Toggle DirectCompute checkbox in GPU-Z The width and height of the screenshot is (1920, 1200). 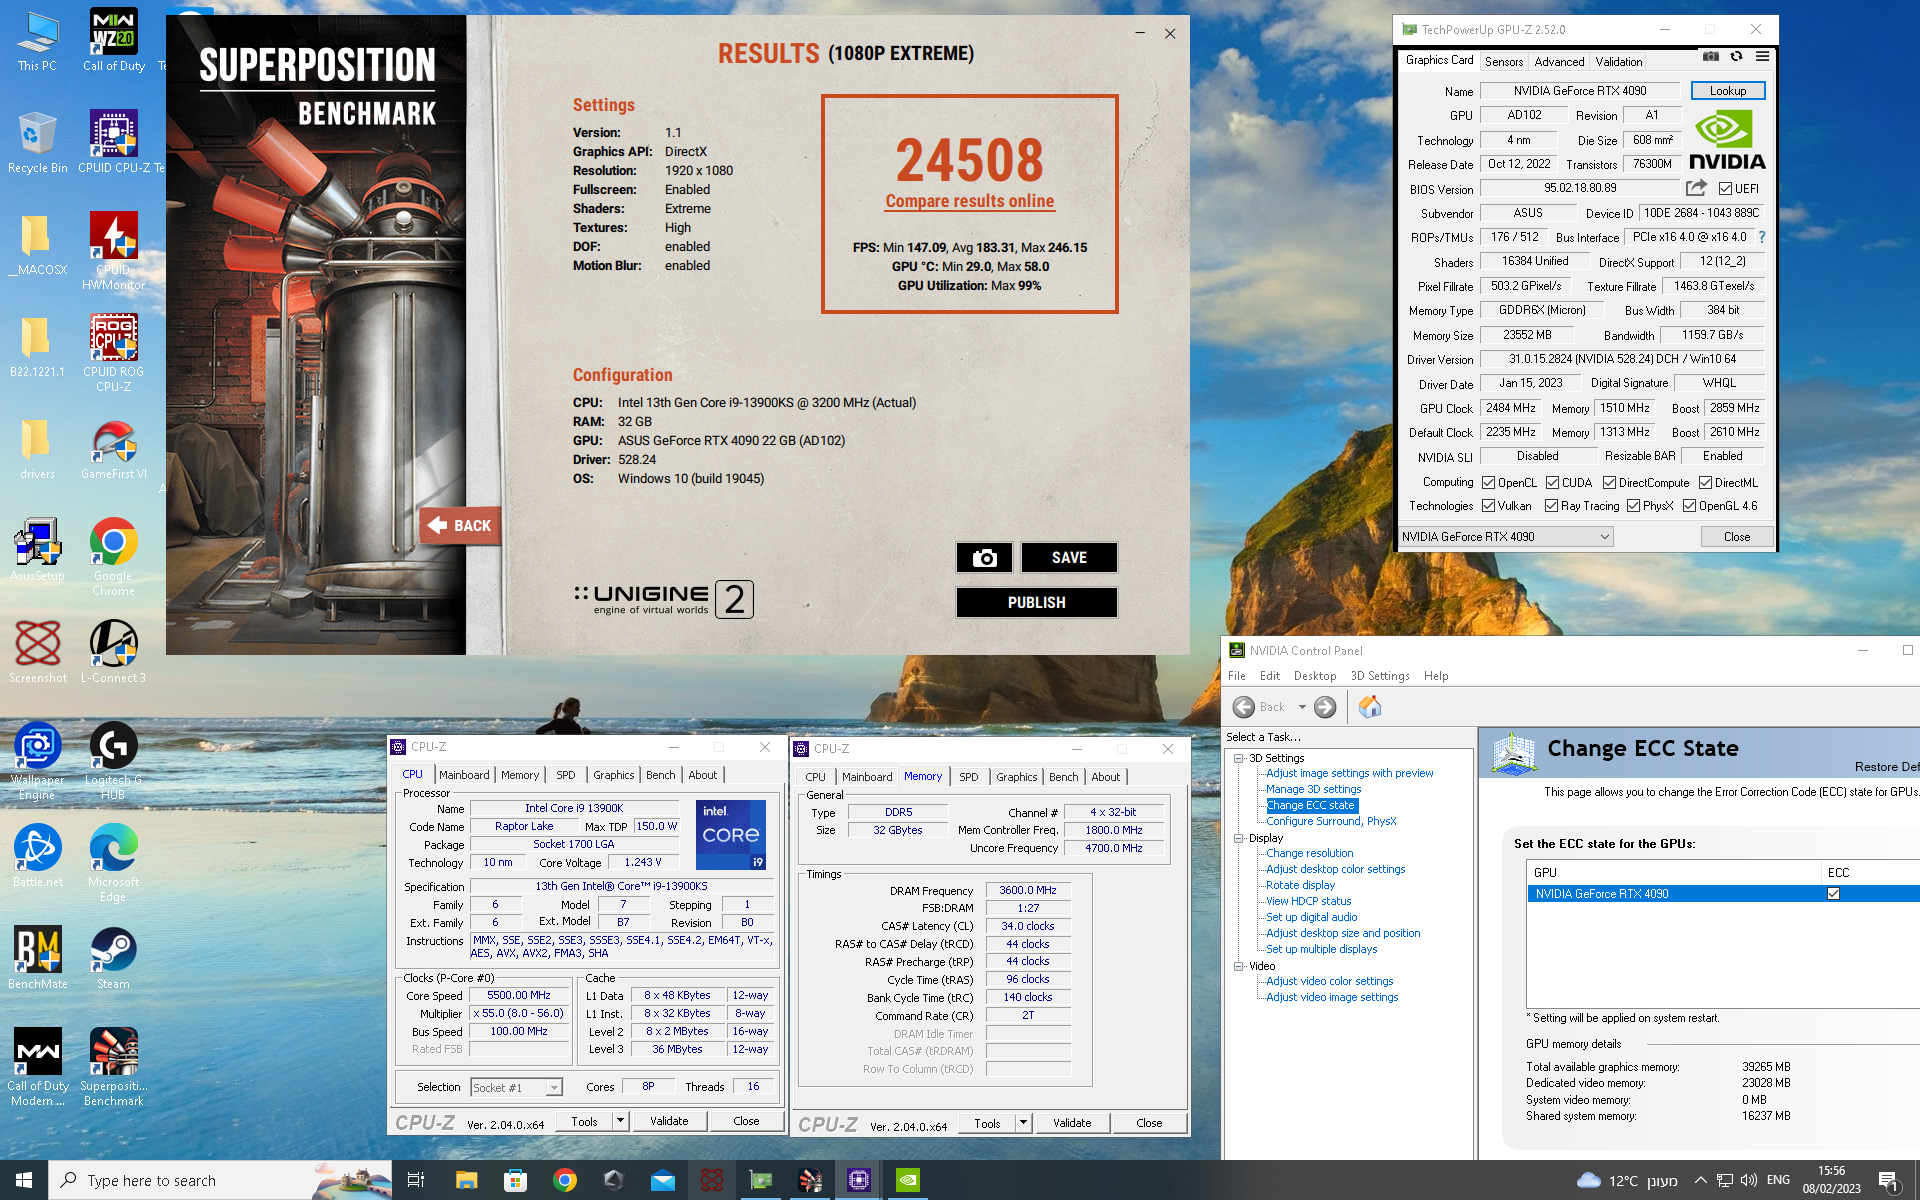coord(1609,483)
